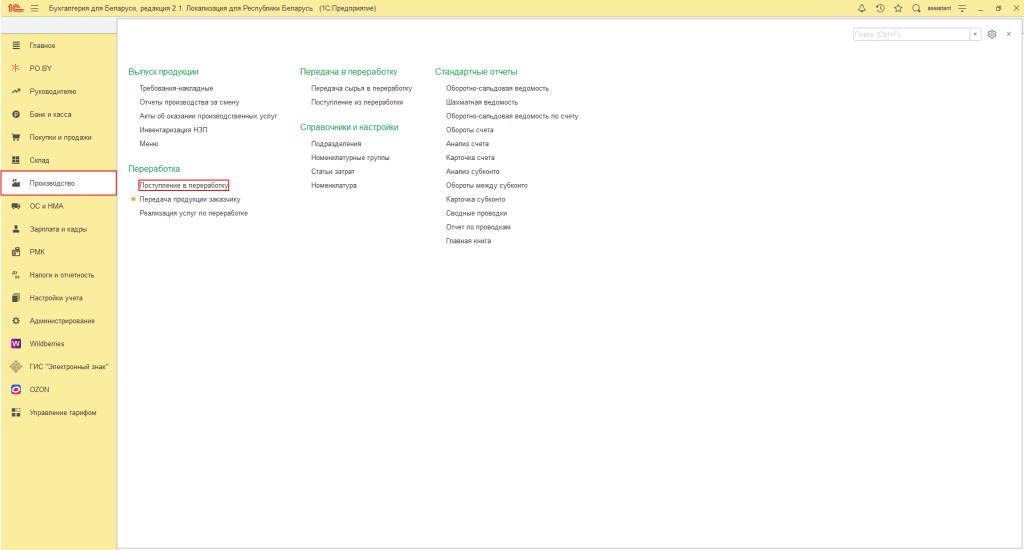1024x550 pixels.
Task: Go to Банк и касса section
Action: (x=51, y=114)
